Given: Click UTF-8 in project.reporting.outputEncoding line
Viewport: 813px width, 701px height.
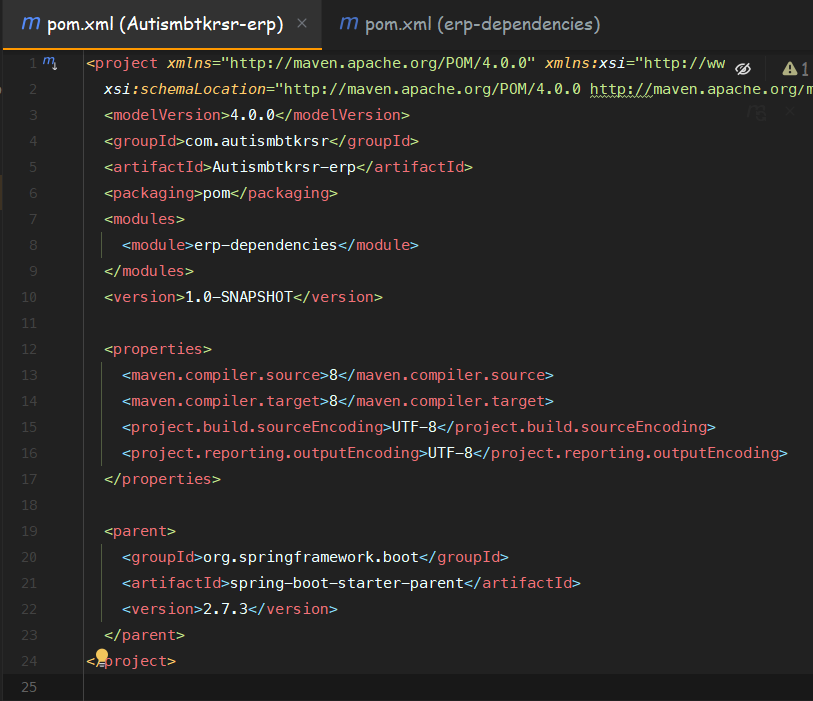Looking at the screenshot, I should [x=451, y=453].
